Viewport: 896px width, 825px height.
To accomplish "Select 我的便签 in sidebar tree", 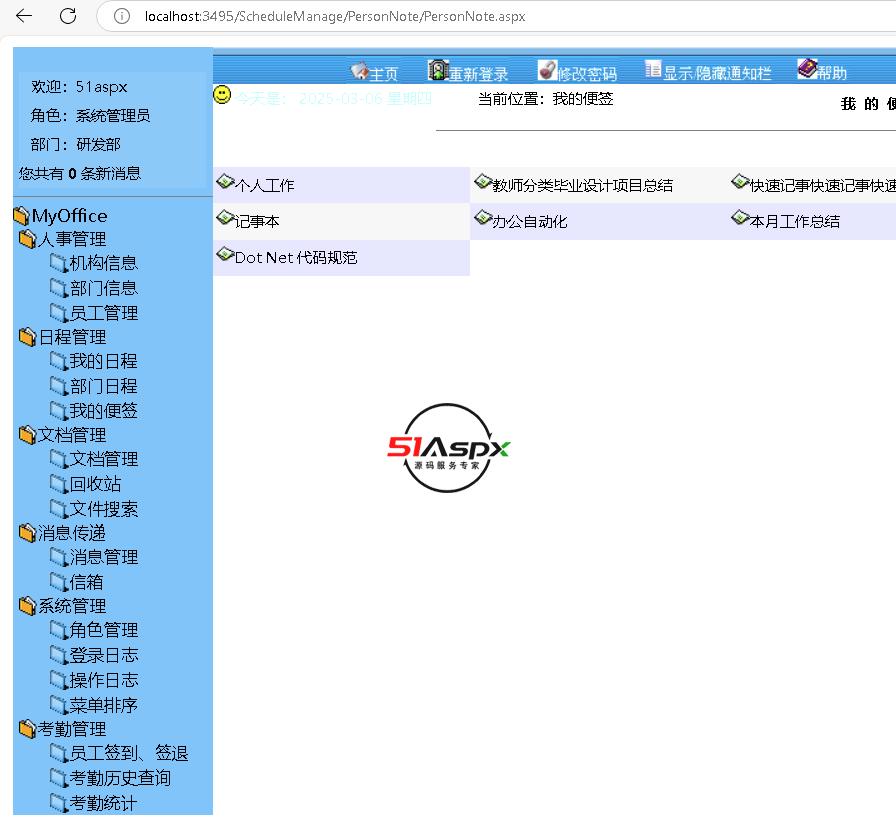I will (103, 410).
